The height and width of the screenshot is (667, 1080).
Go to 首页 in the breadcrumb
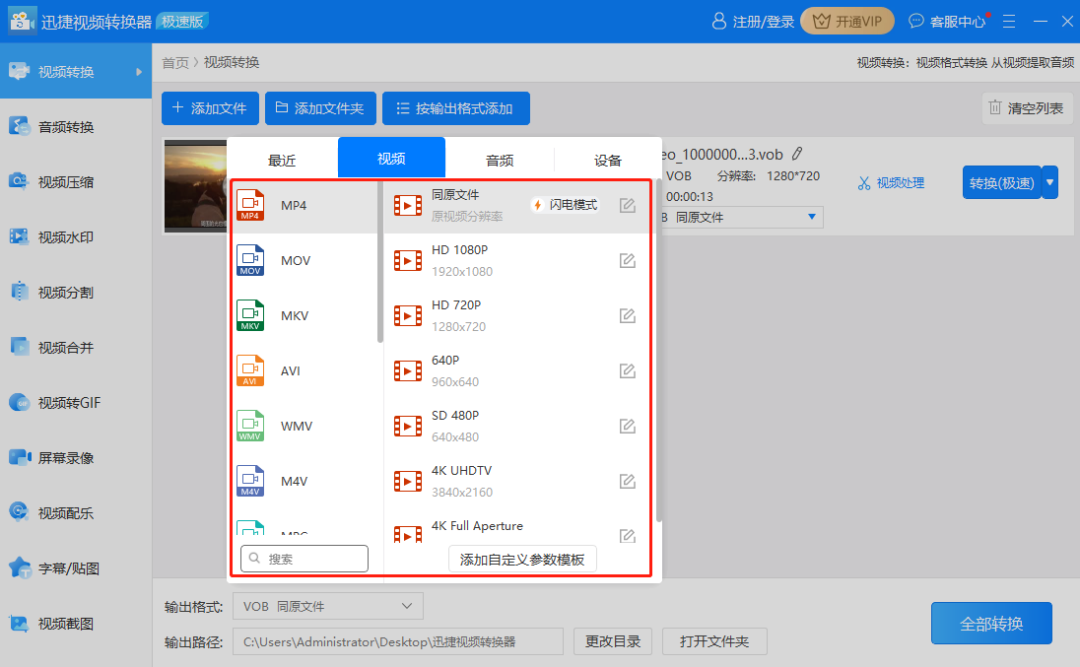point(175,63)
